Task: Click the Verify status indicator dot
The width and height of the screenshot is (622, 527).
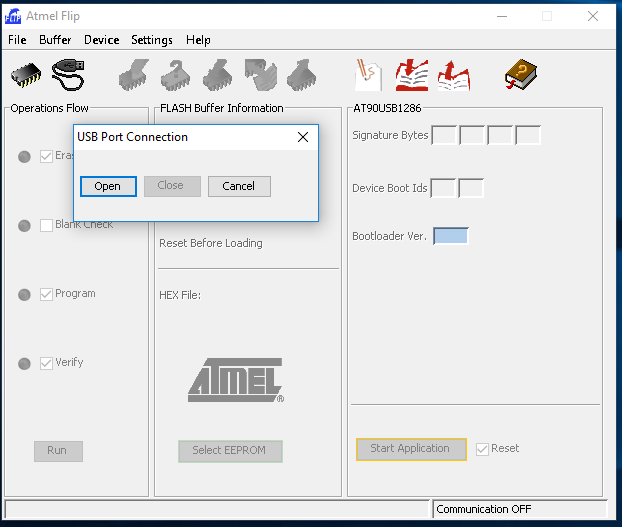Action: tap(24, 364)
